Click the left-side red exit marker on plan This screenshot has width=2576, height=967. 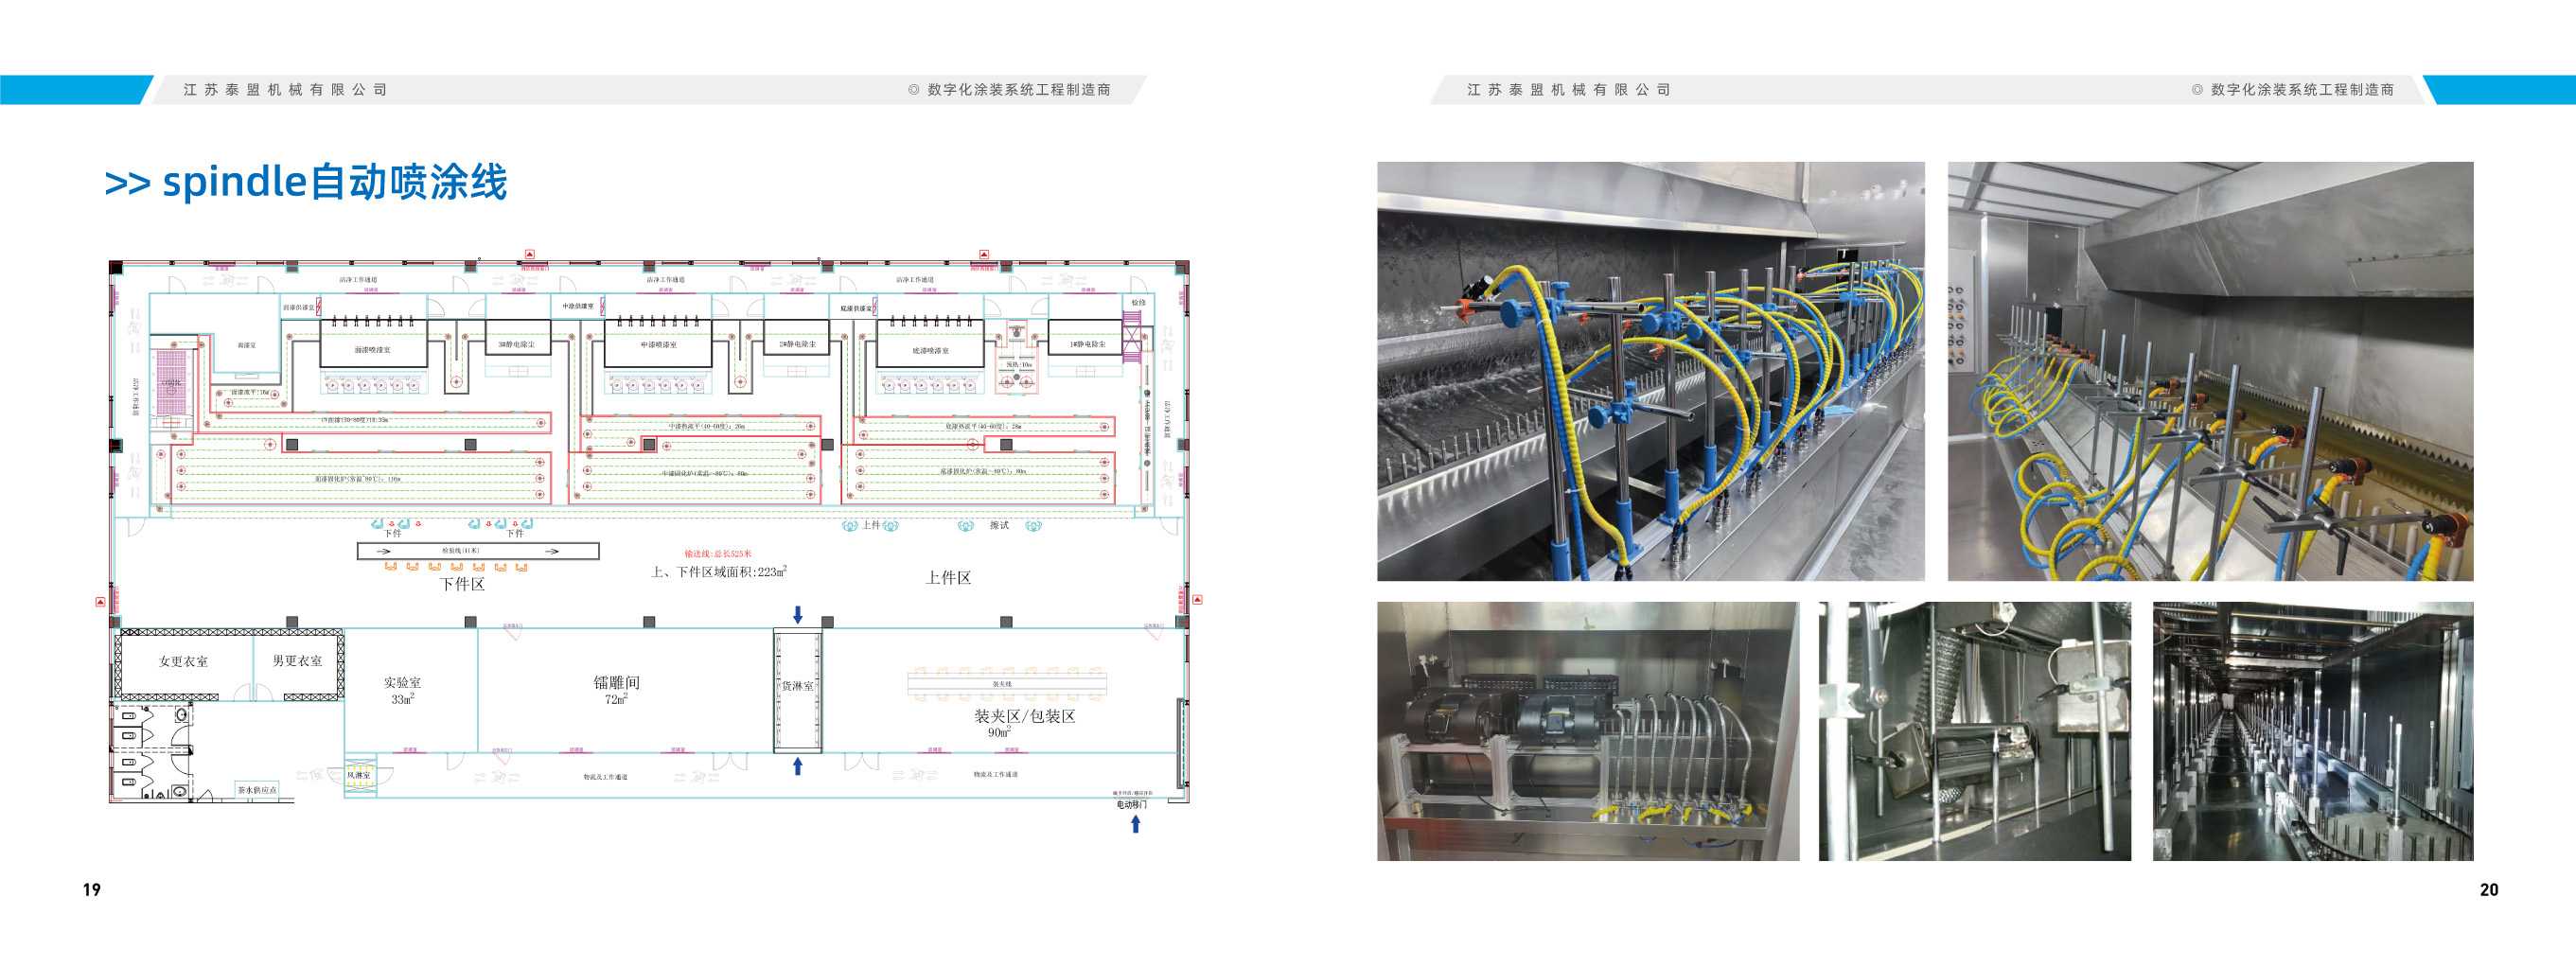pyautogui.click(x=100, y=601)
